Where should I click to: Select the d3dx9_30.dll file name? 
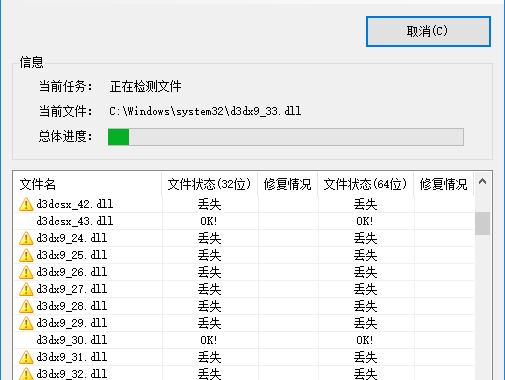(x=72, y=340)
